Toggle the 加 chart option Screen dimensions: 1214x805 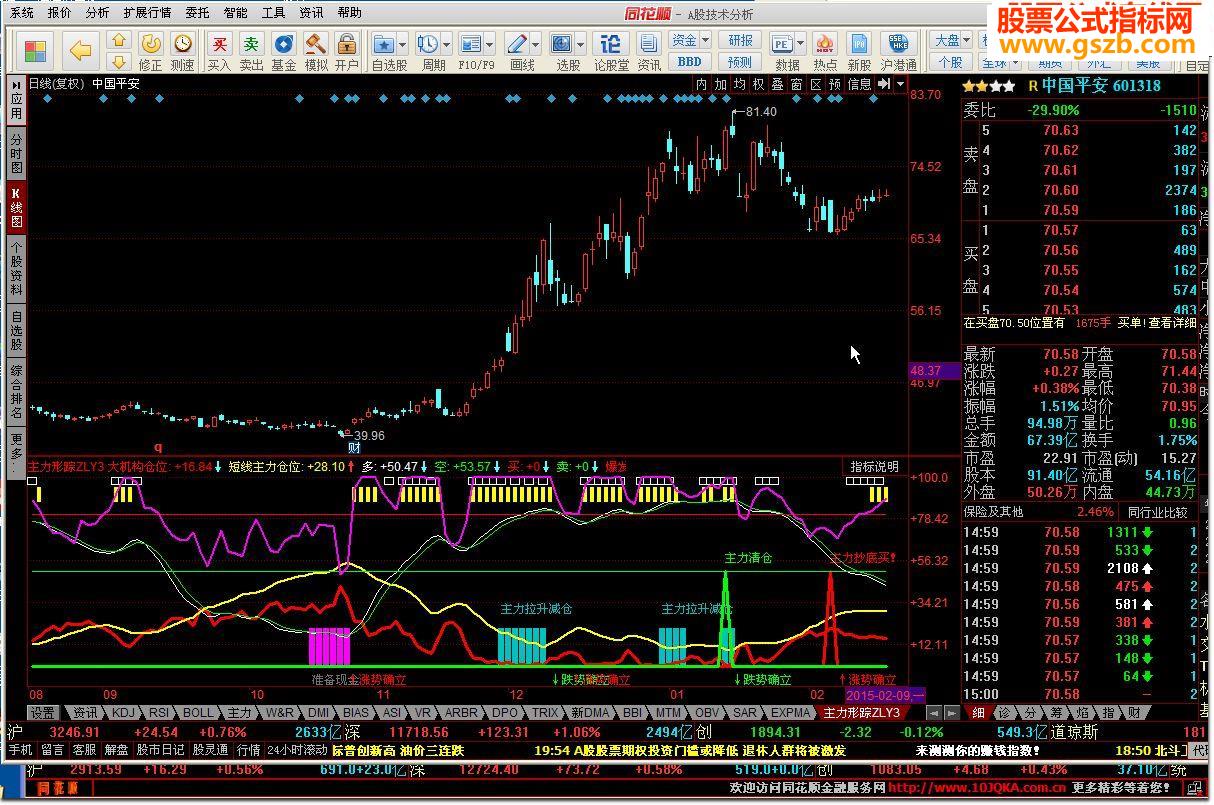pyautogui.click(x=721, y=85)
